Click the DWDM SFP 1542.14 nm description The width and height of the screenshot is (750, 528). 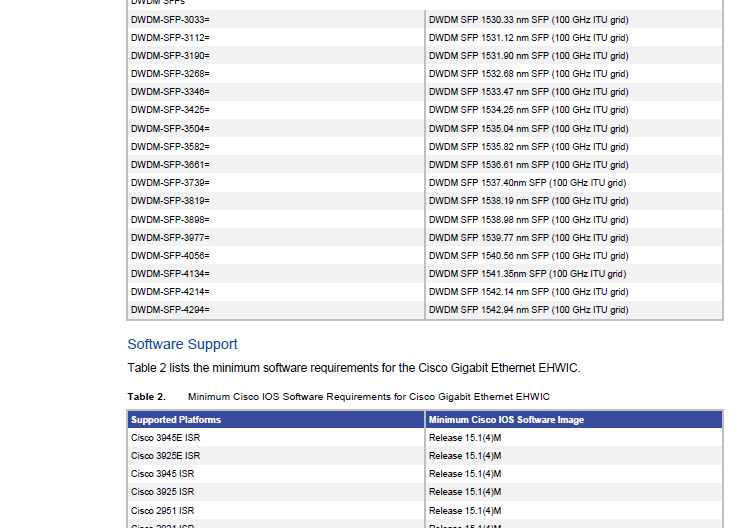coord(528,292)
